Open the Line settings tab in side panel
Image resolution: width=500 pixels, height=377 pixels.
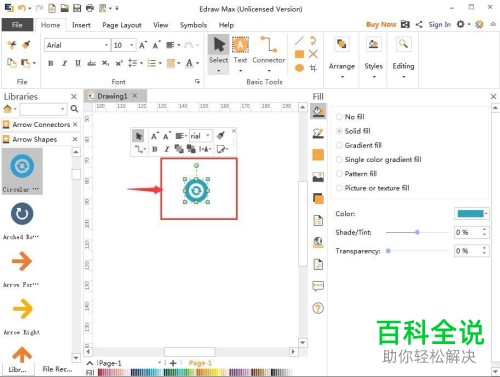coord(318,133)
